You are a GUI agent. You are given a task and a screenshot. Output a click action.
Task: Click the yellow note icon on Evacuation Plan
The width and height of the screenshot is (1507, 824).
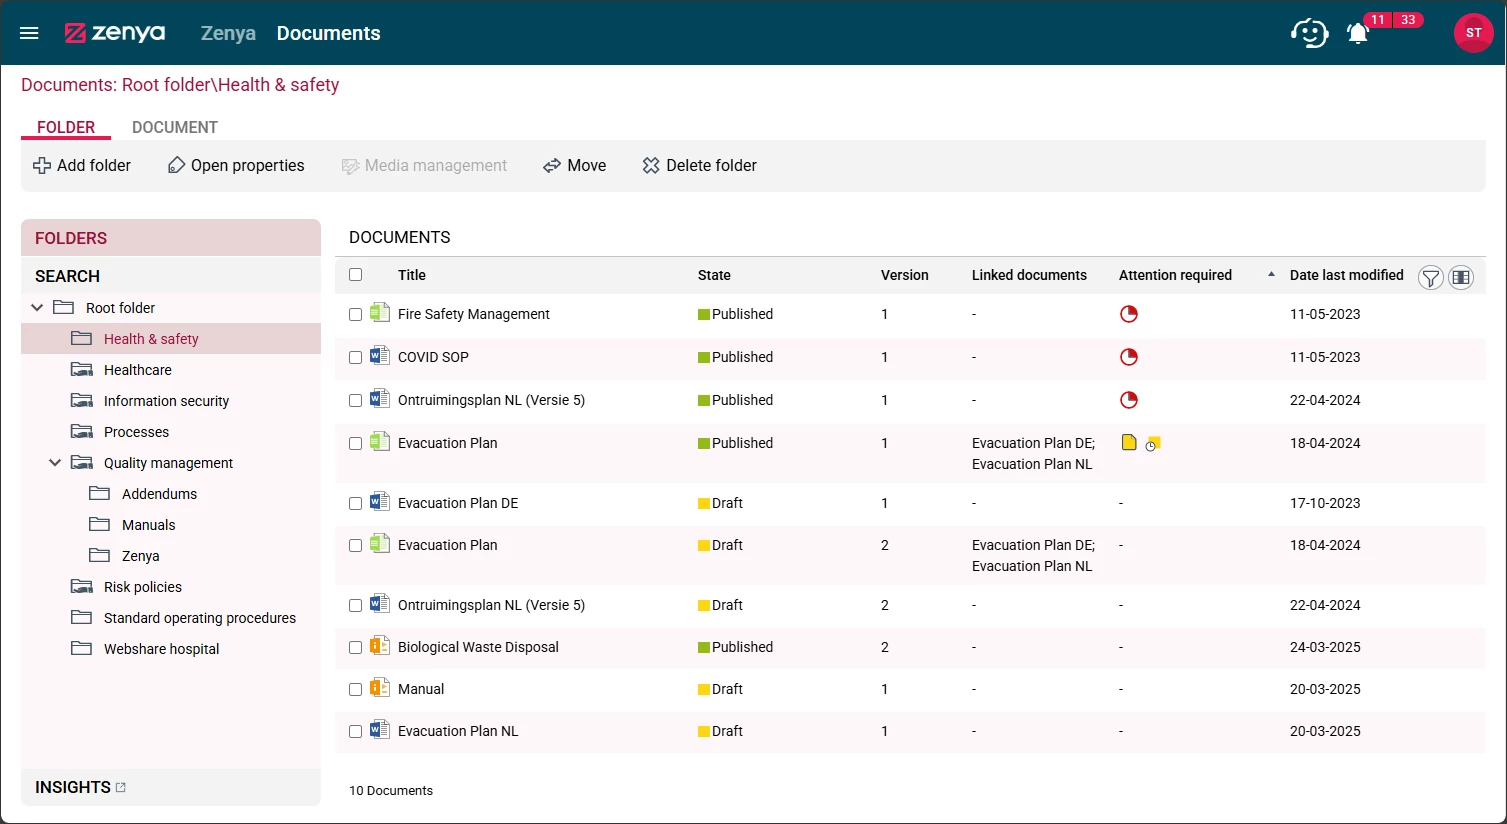1129,442
